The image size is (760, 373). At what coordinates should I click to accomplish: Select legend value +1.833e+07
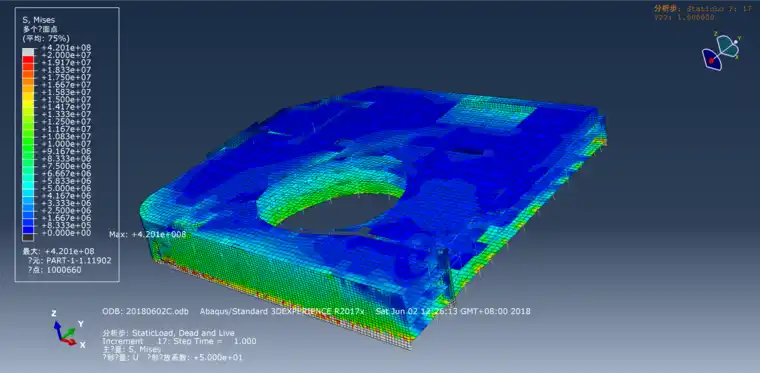click(x=66, y=70)
